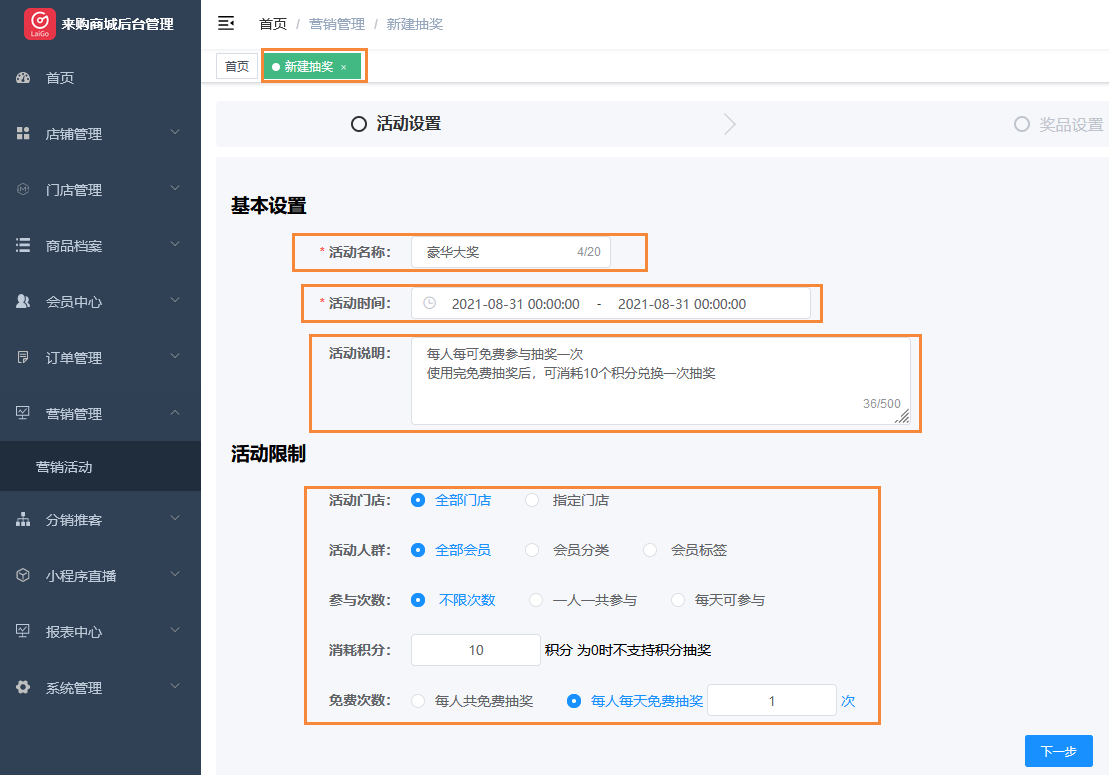Click the sidebar collapse hamburger icon

tap(226, 23)
